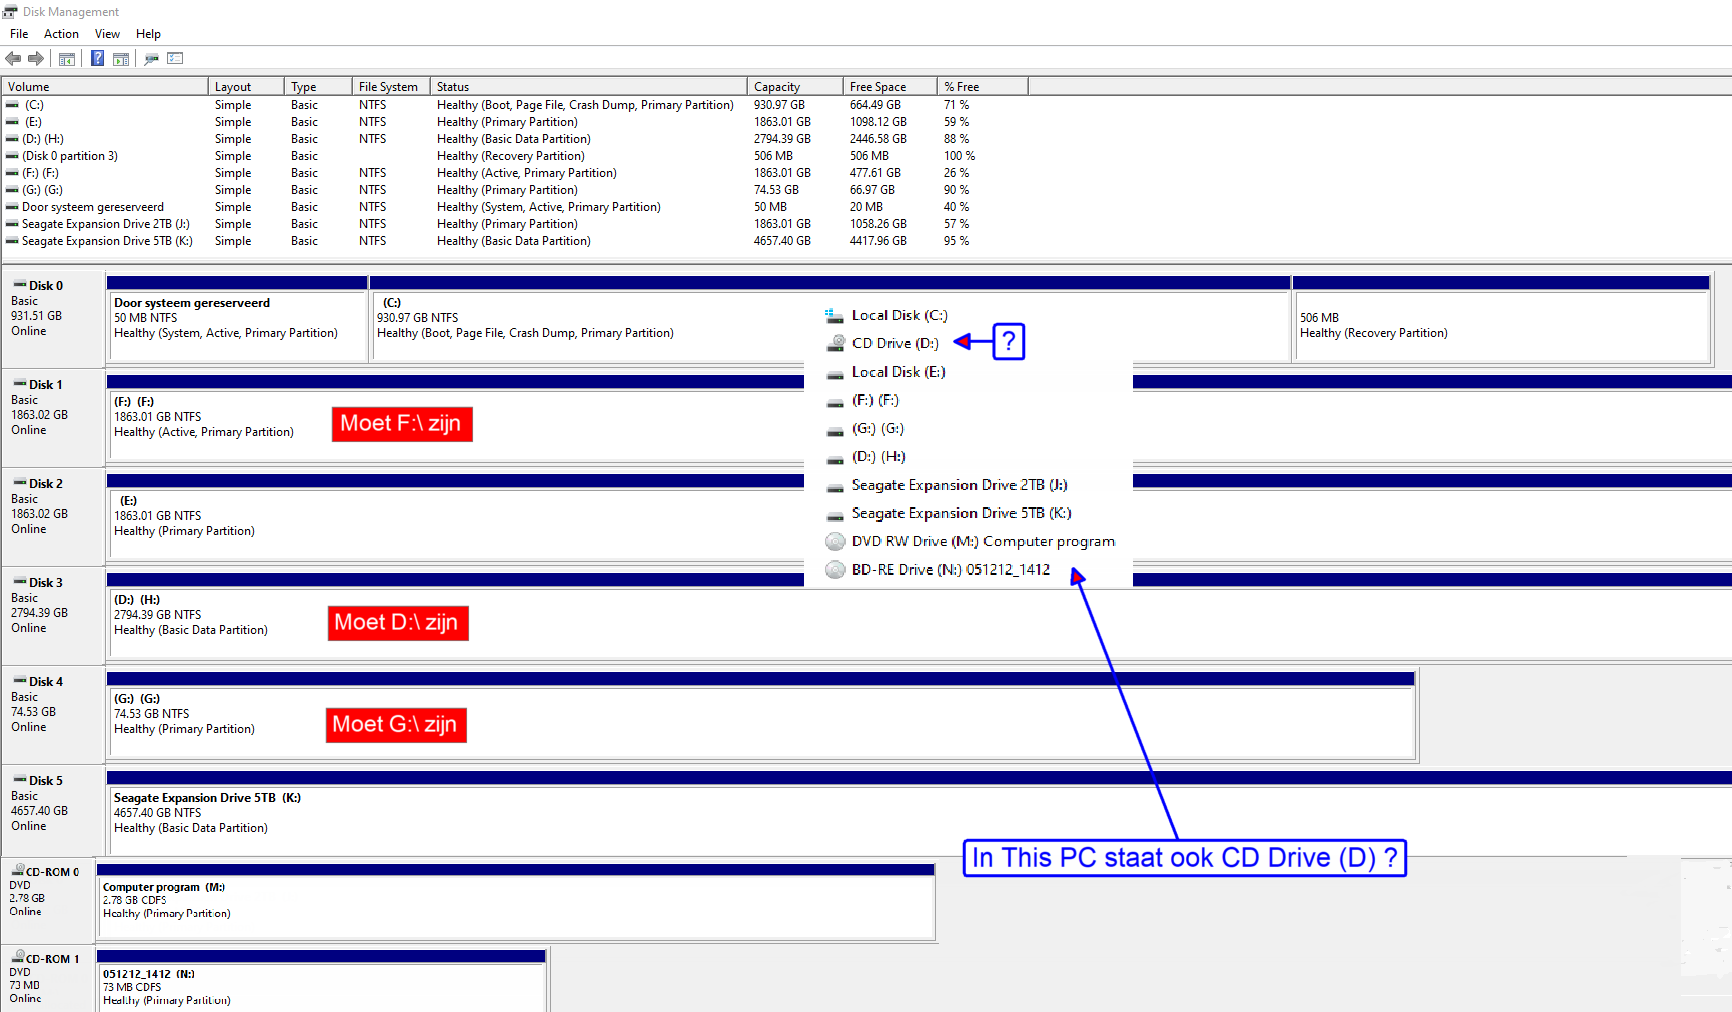Select the Local Disk (E:) entry in the drive list
1732x1012 pixels.
pos(886,372)
